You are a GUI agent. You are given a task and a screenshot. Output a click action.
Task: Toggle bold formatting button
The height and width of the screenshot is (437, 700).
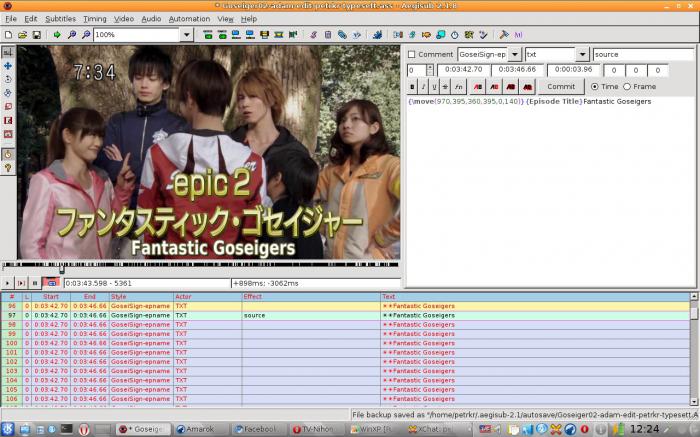[x=412, y=87]
